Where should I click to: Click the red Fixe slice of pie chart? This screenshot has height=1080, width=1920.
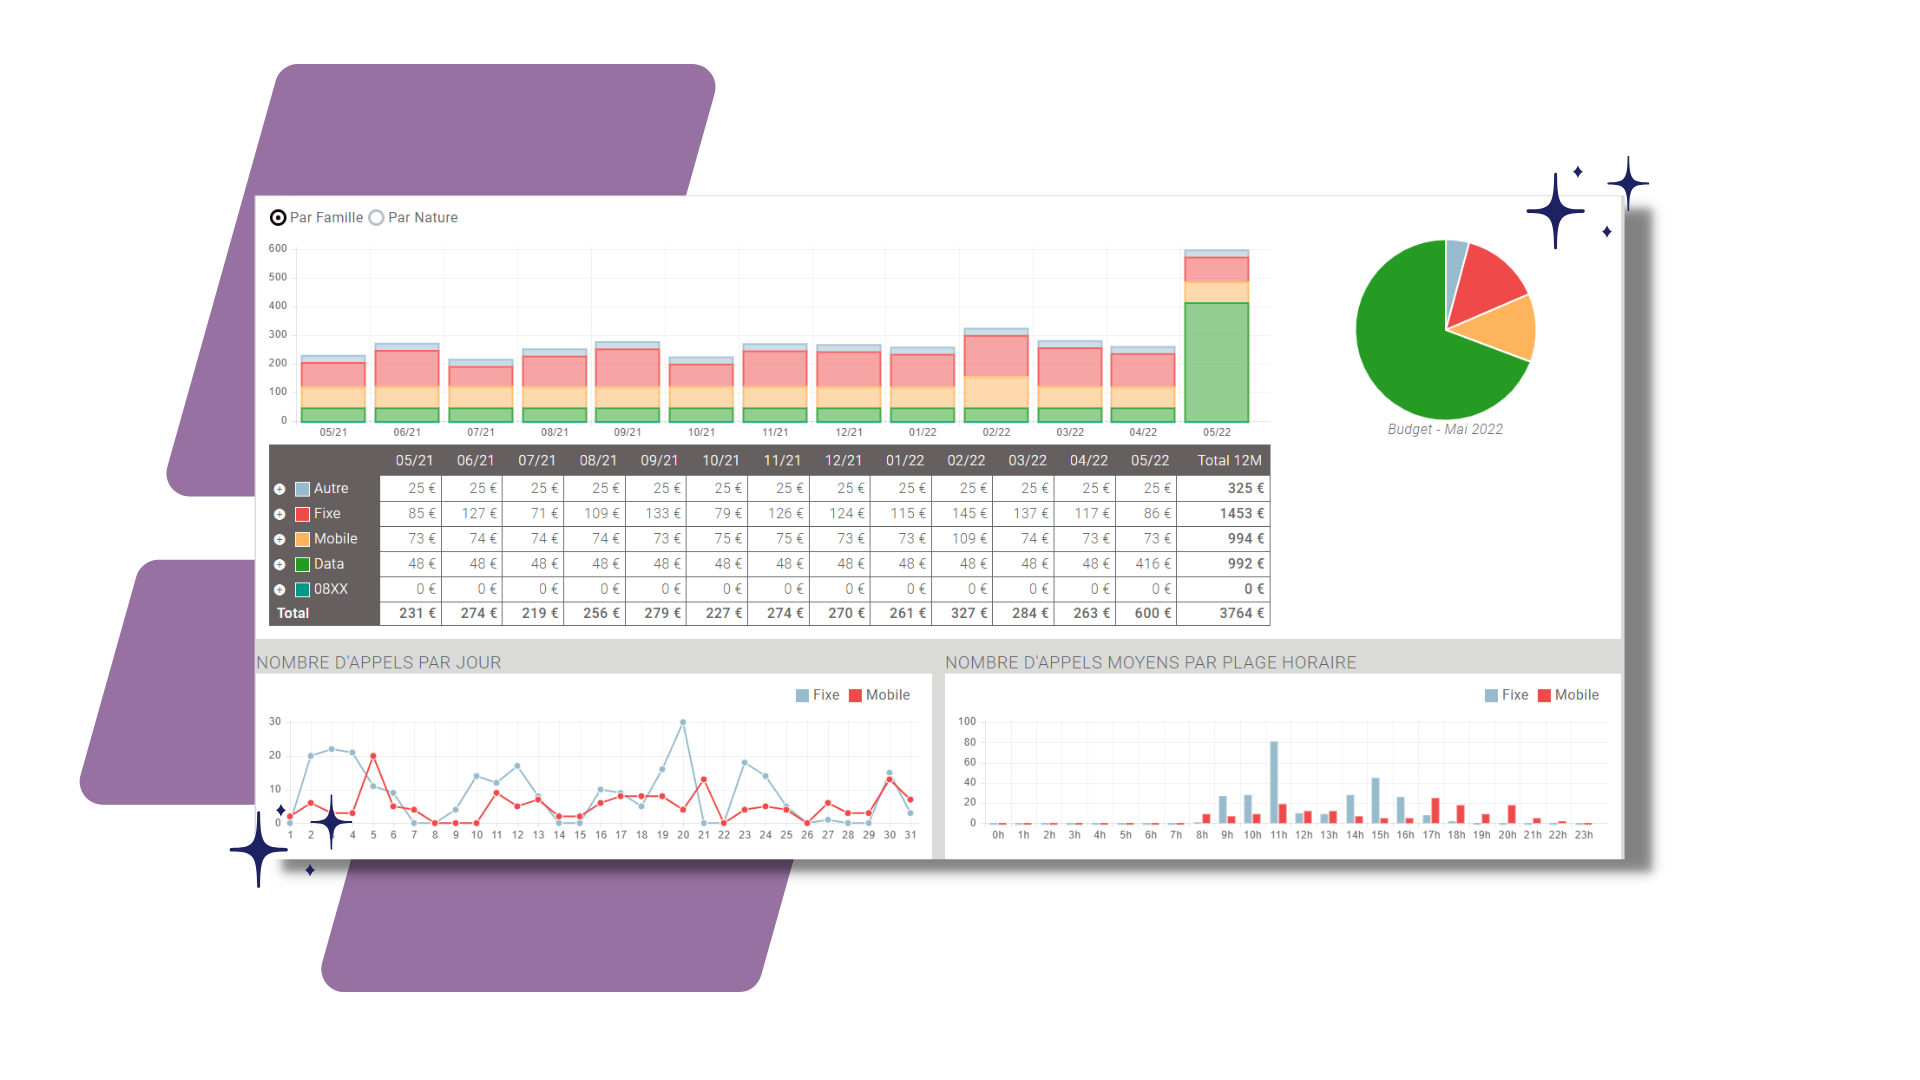[1482, 285]
